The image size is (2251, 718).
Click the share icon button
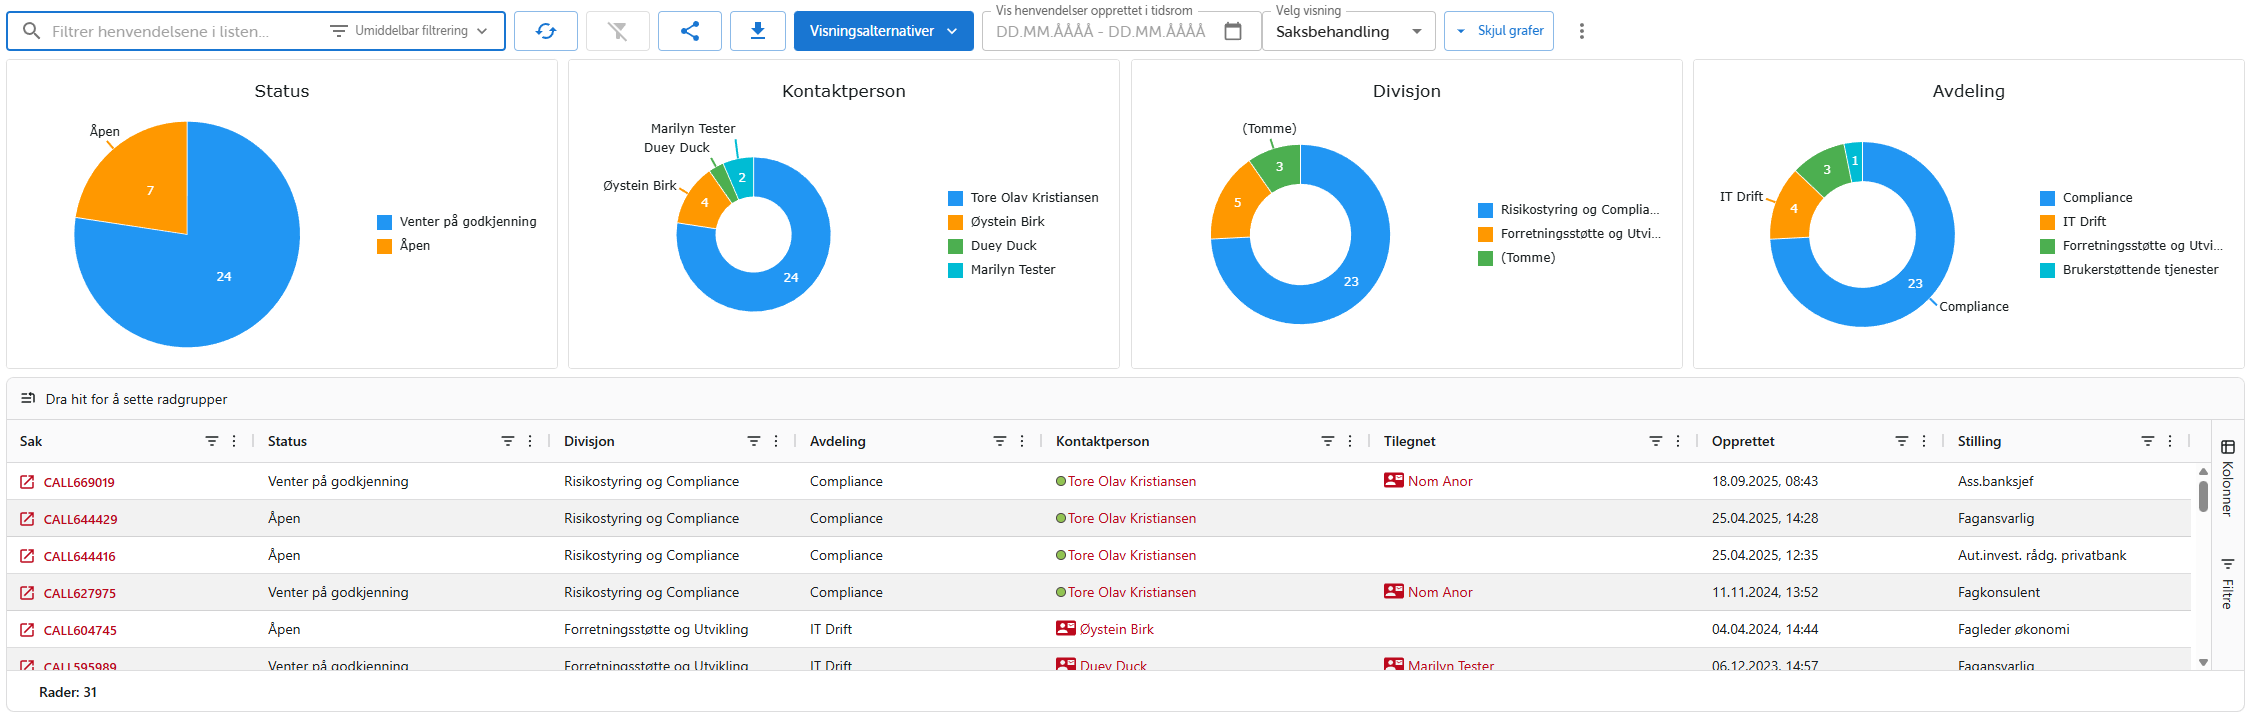(x=689, y=31)
